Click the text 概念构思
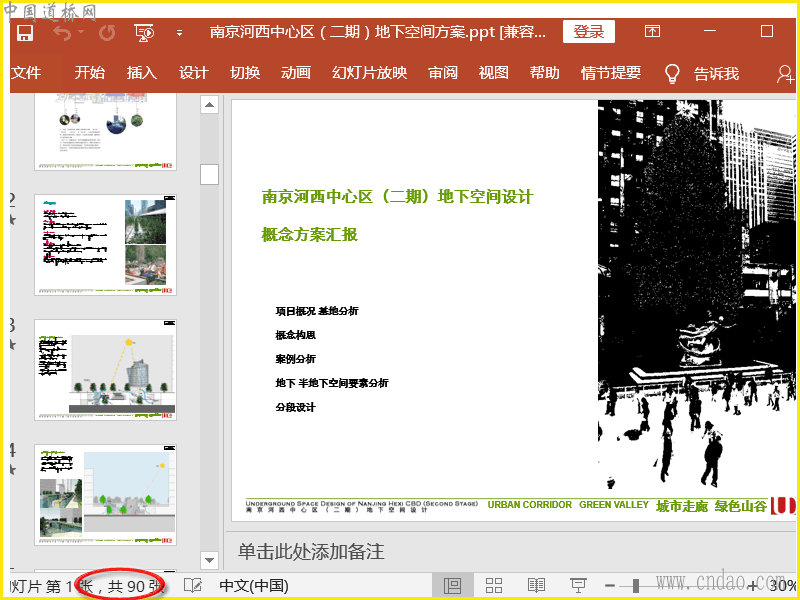The image size is (800, 600). pyautogui.click(x=295, y=335)
